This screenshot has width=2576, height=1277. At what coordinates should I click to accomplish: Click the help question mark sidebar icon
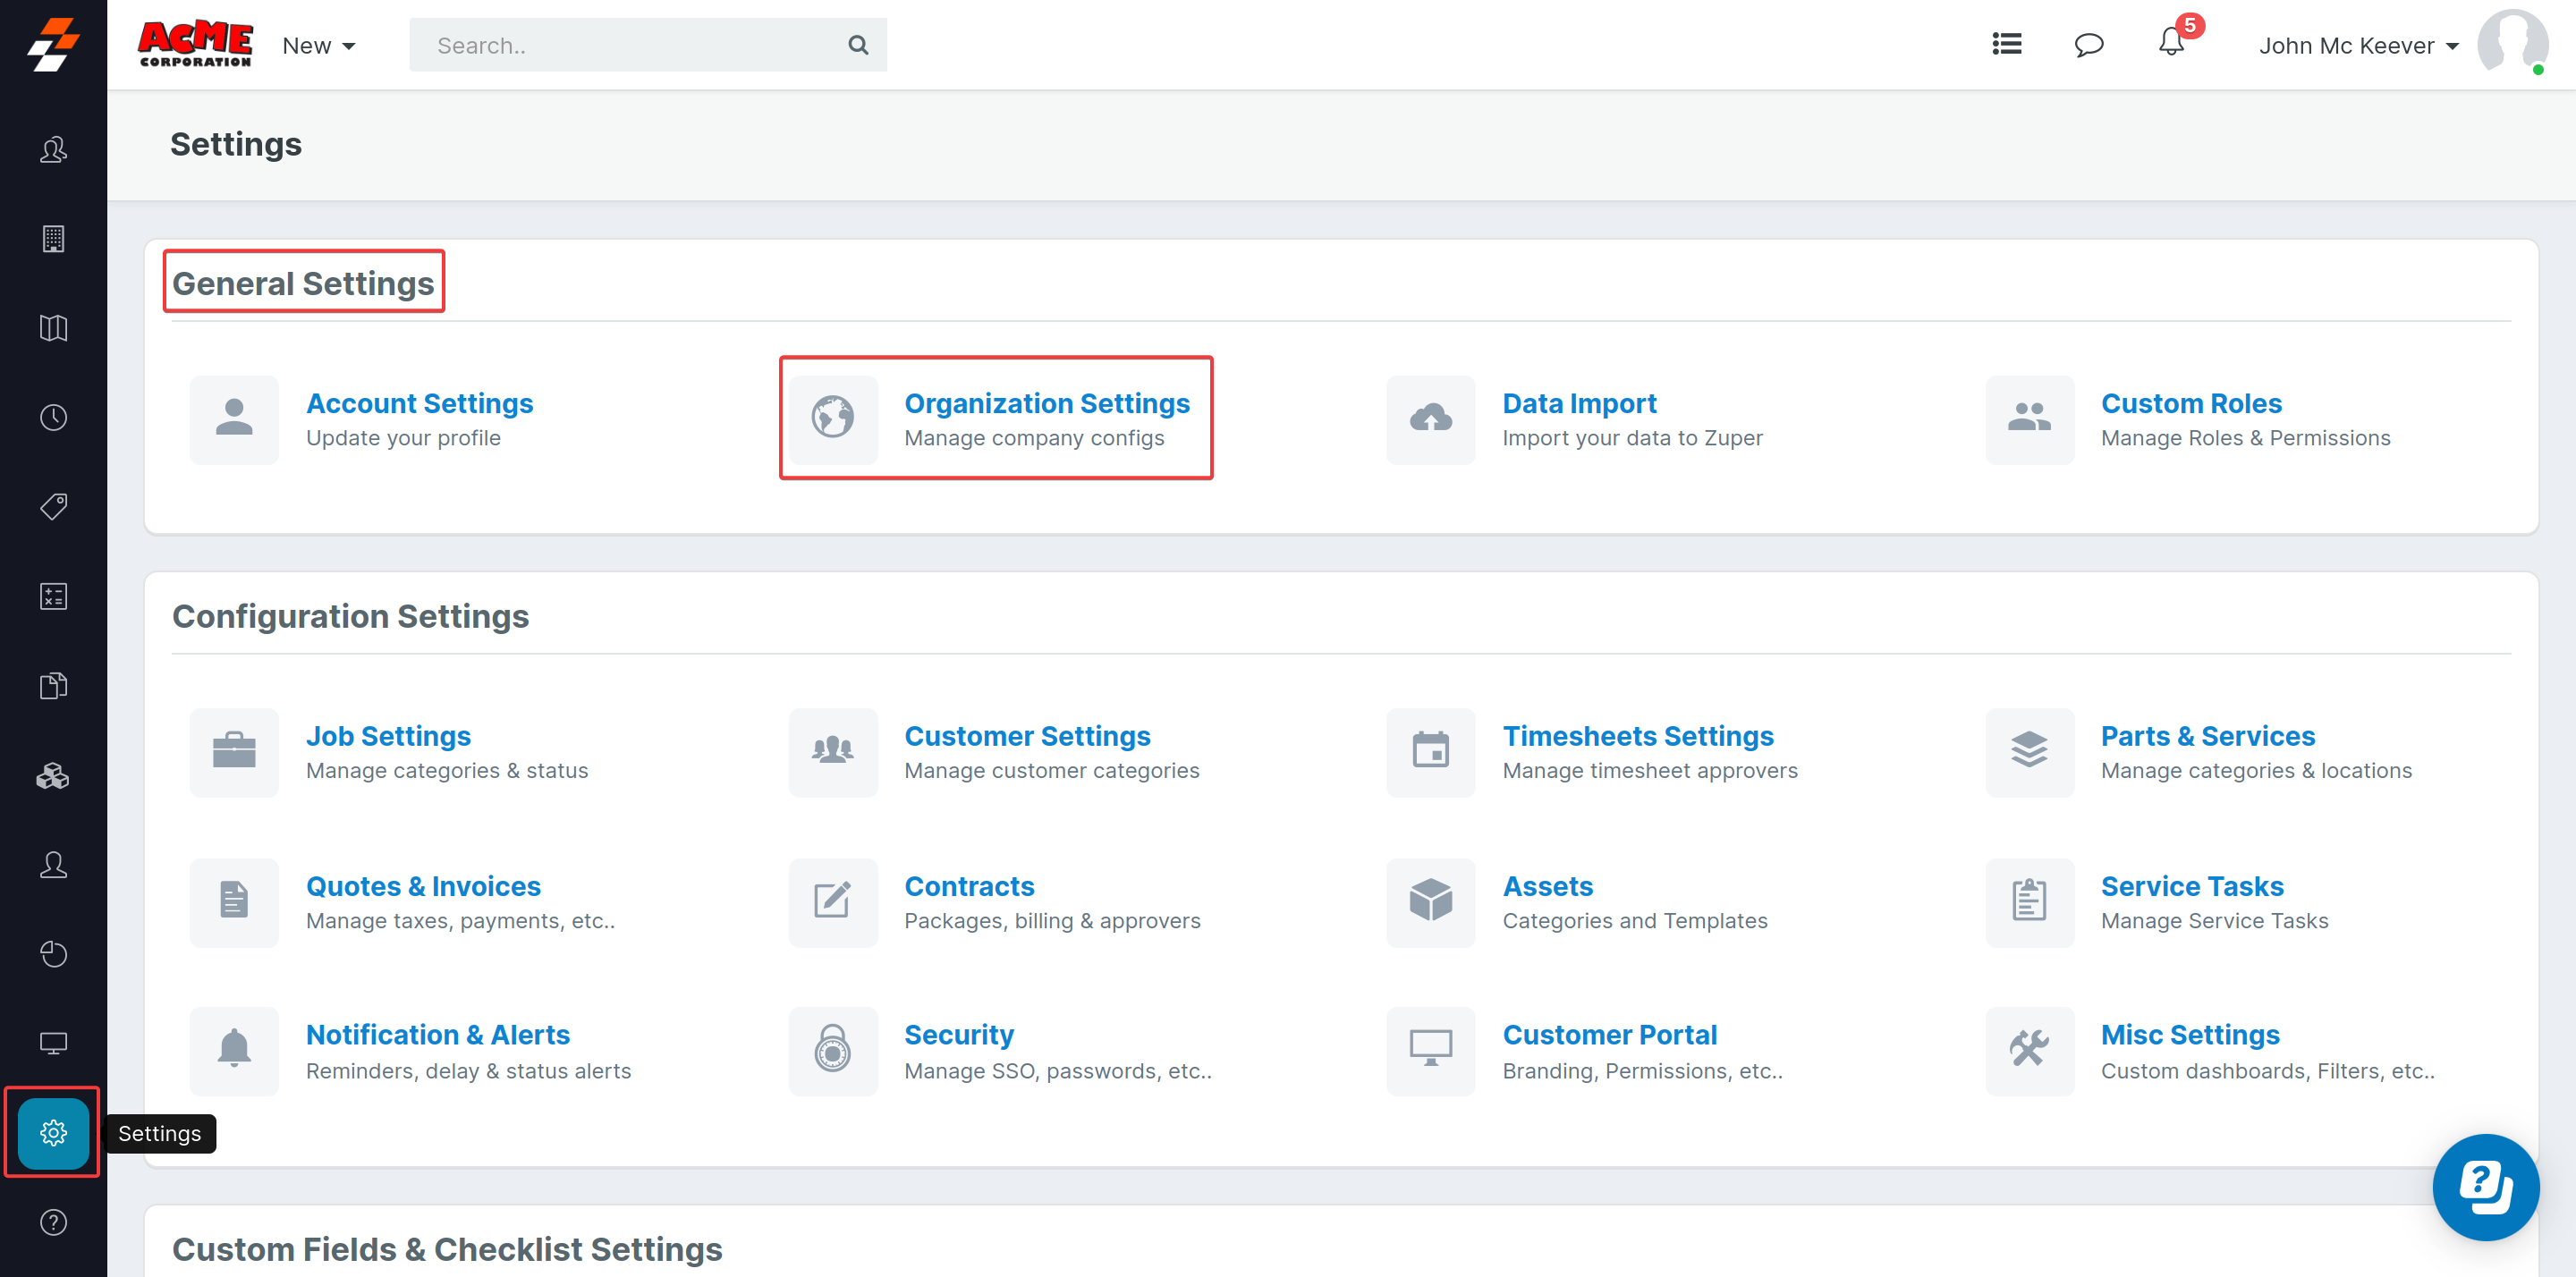tap(53, 1222)
